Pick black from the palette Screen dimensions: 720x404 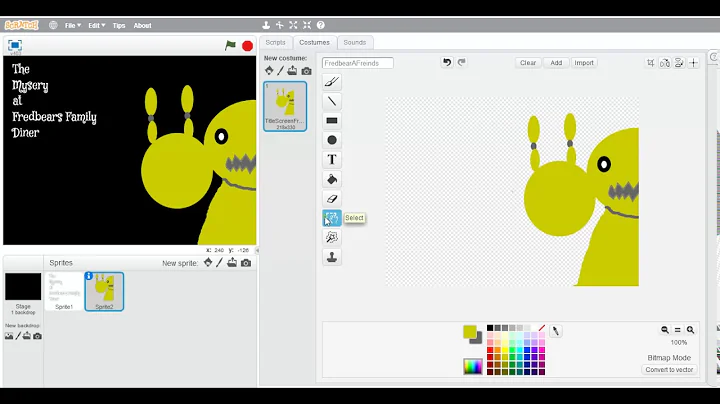click(490, 328)
